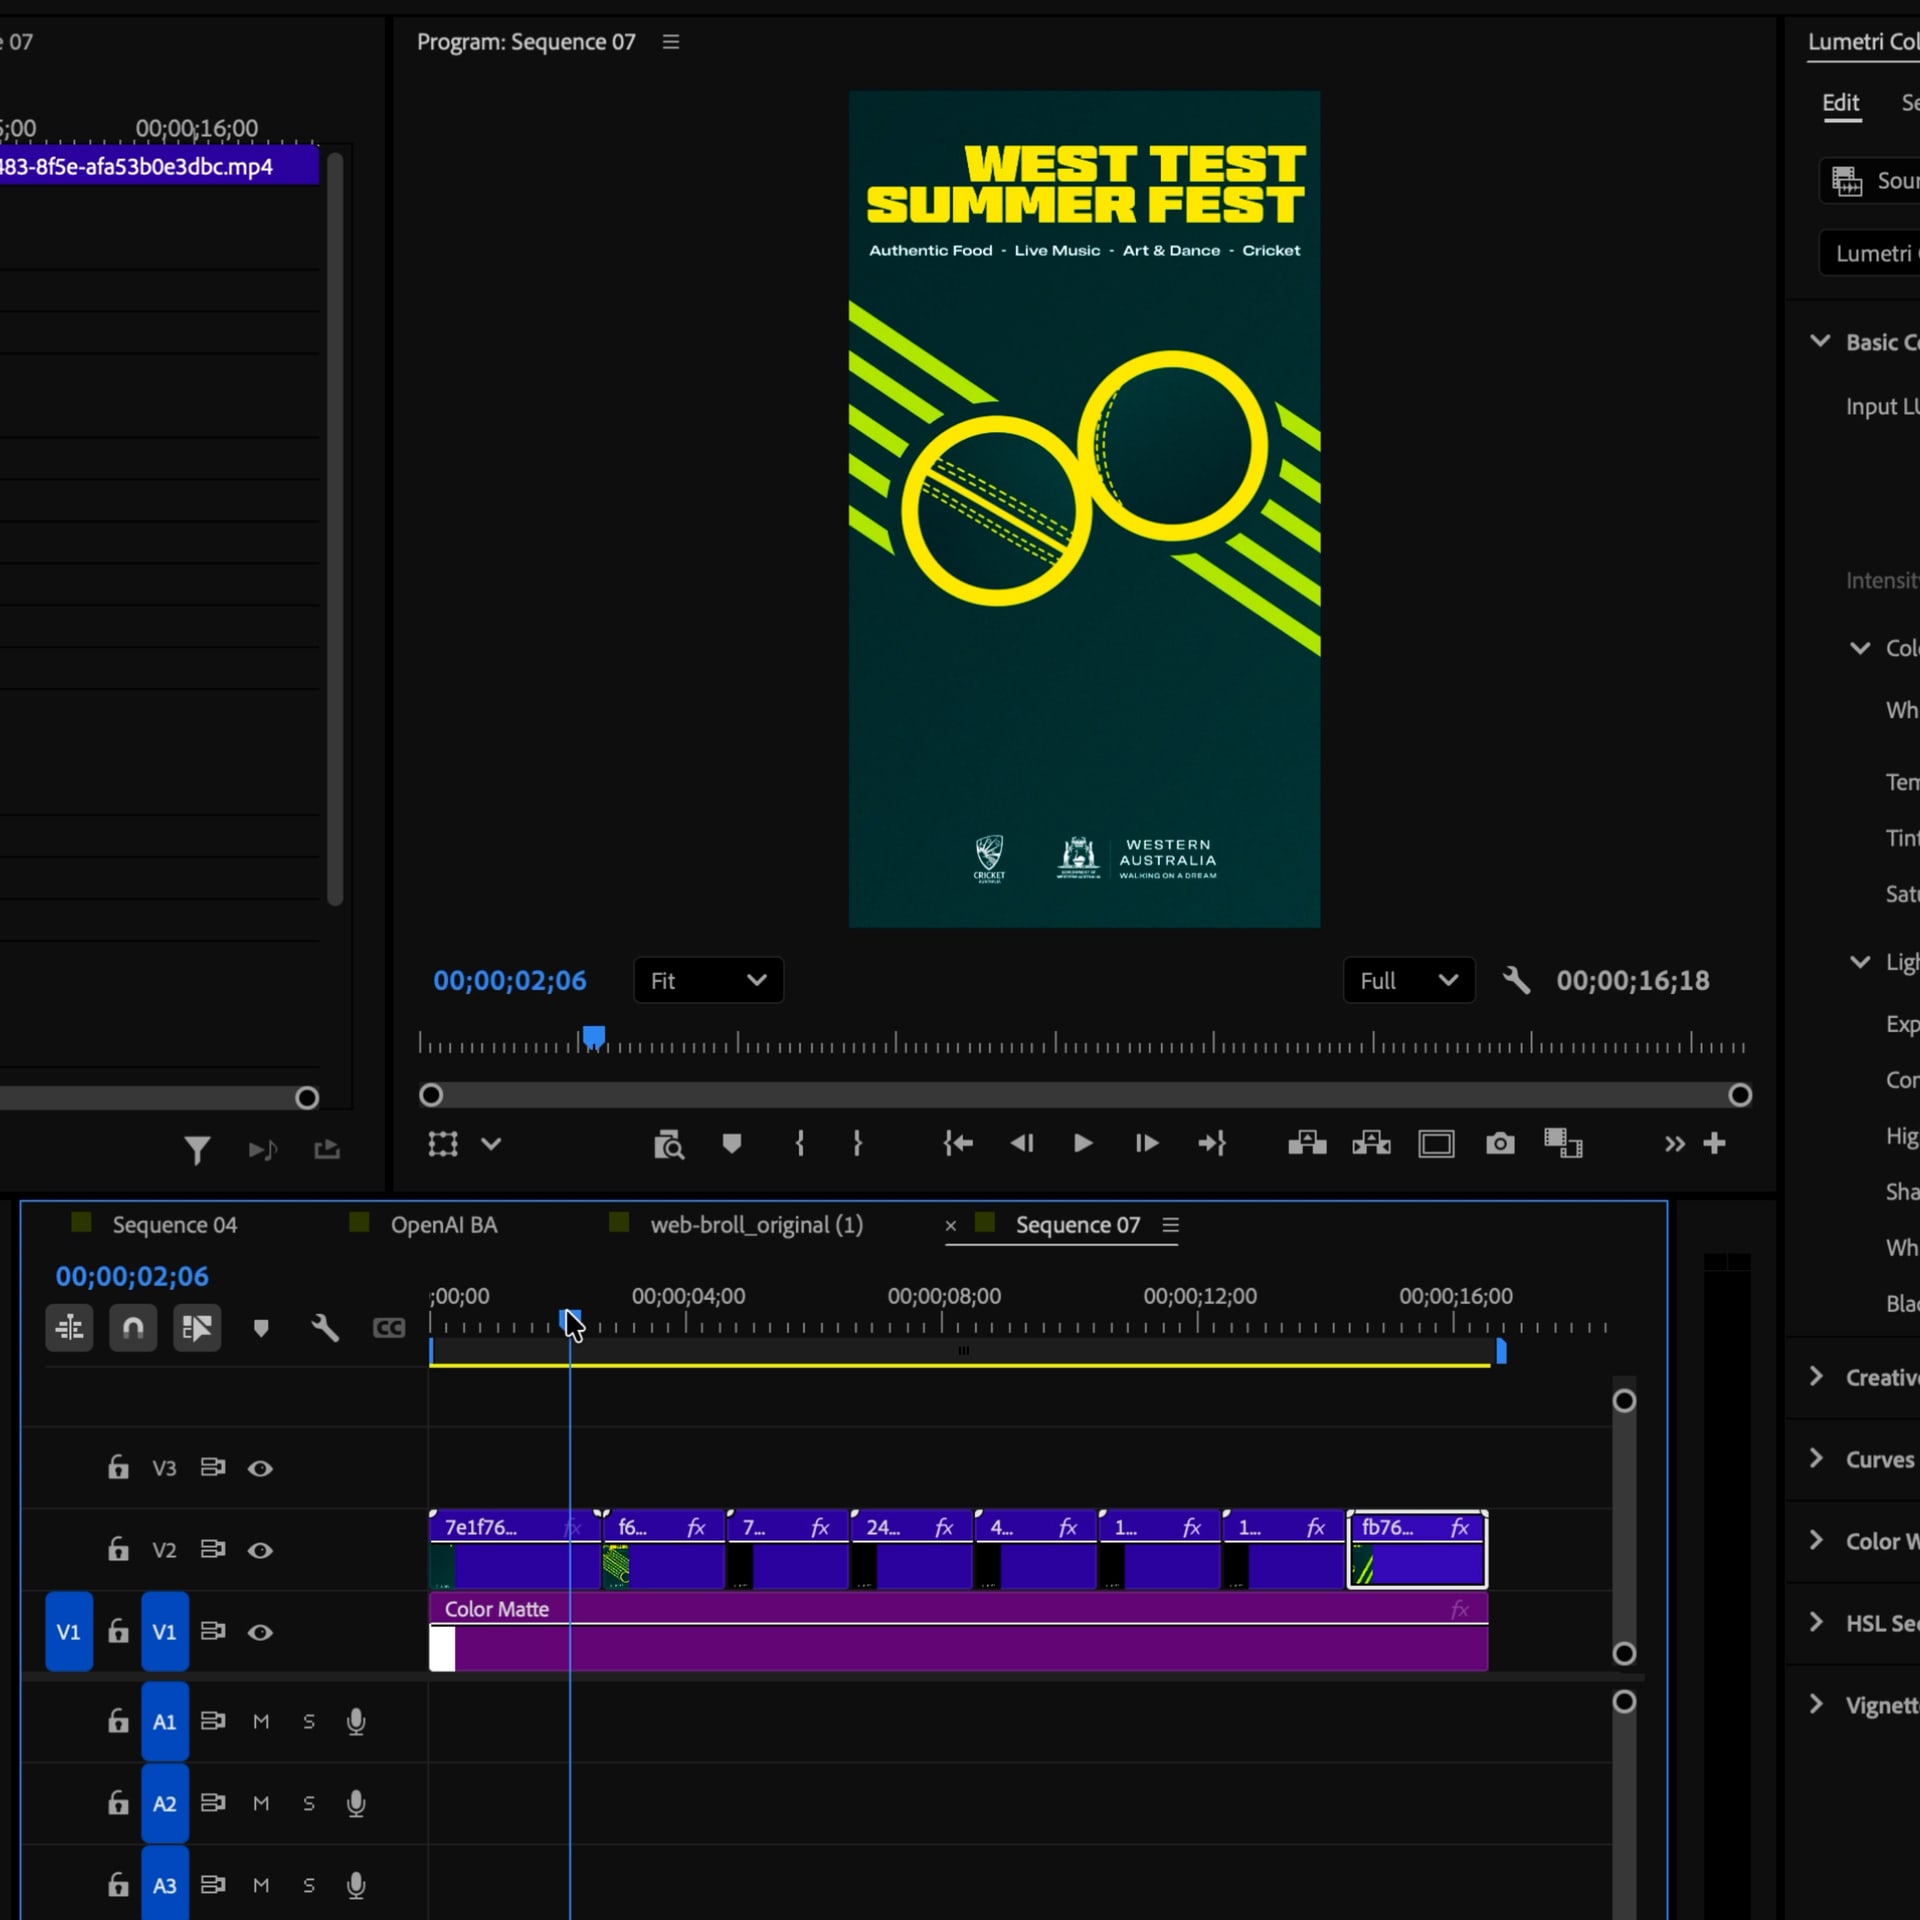Toggle insert sequences as nests icon
The height and width of the screenshot is (1920, 1920).
(69, 1328)
